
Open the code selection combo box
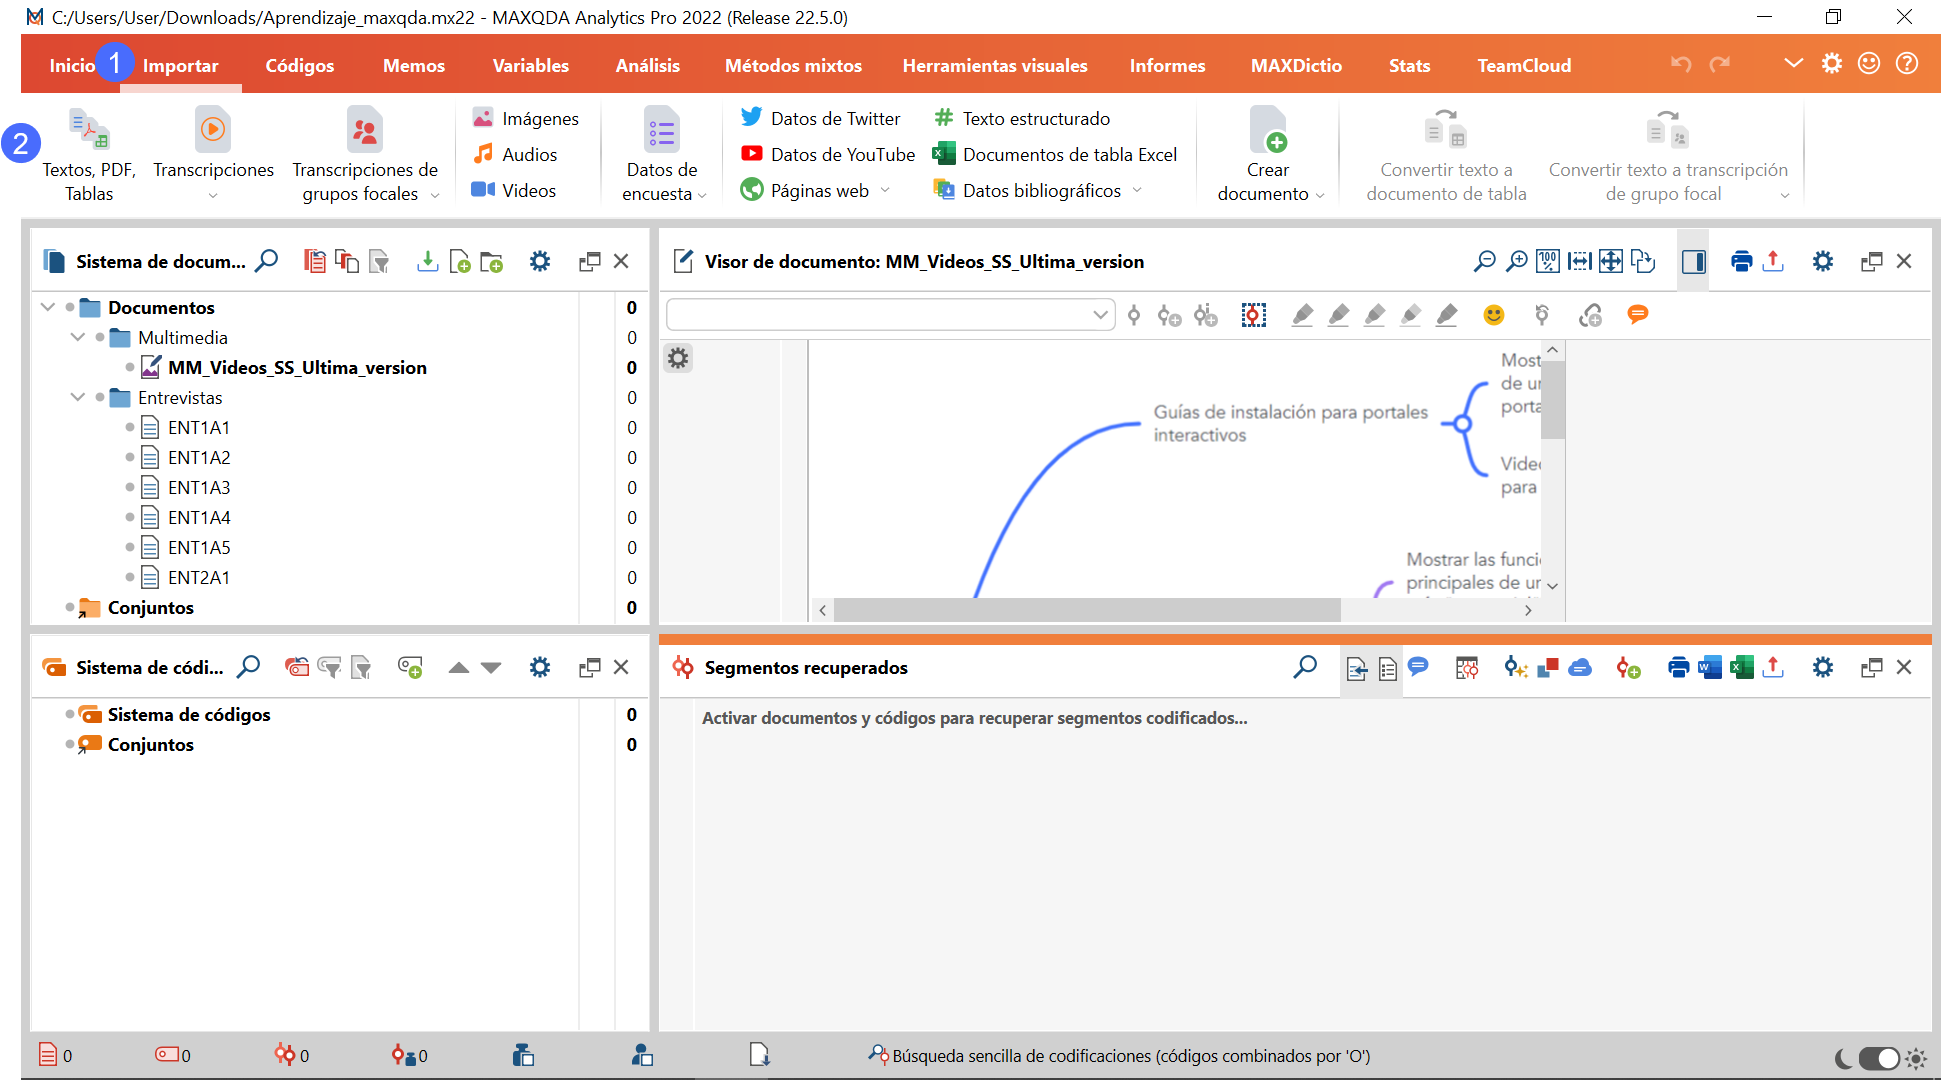click(890, 315)
